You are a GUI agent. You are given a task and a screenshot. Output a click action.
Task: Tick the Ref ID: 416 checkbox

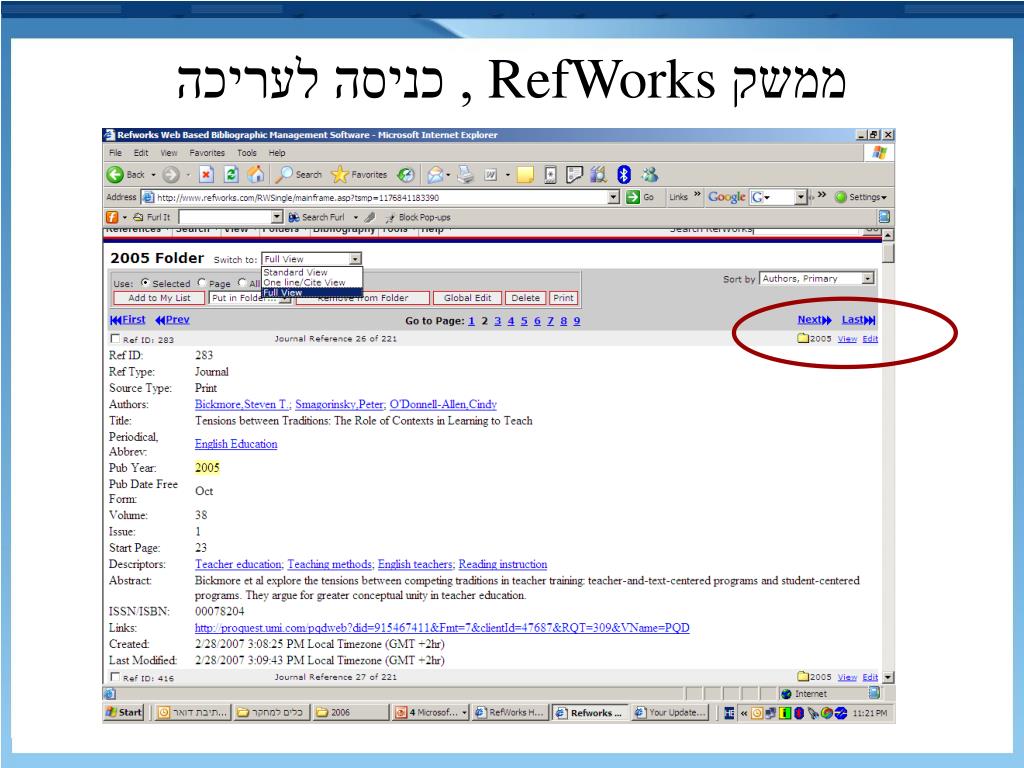click(116, 677)
